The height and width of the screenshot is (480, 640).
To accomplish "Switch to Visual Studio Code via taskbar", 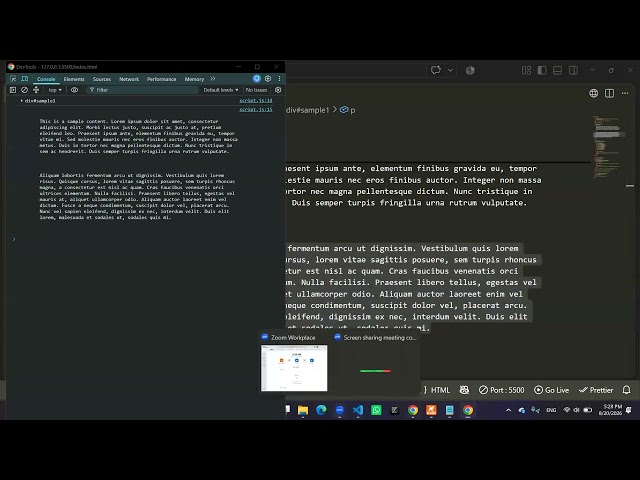I will pyautogui.click(x=358, y=410).
